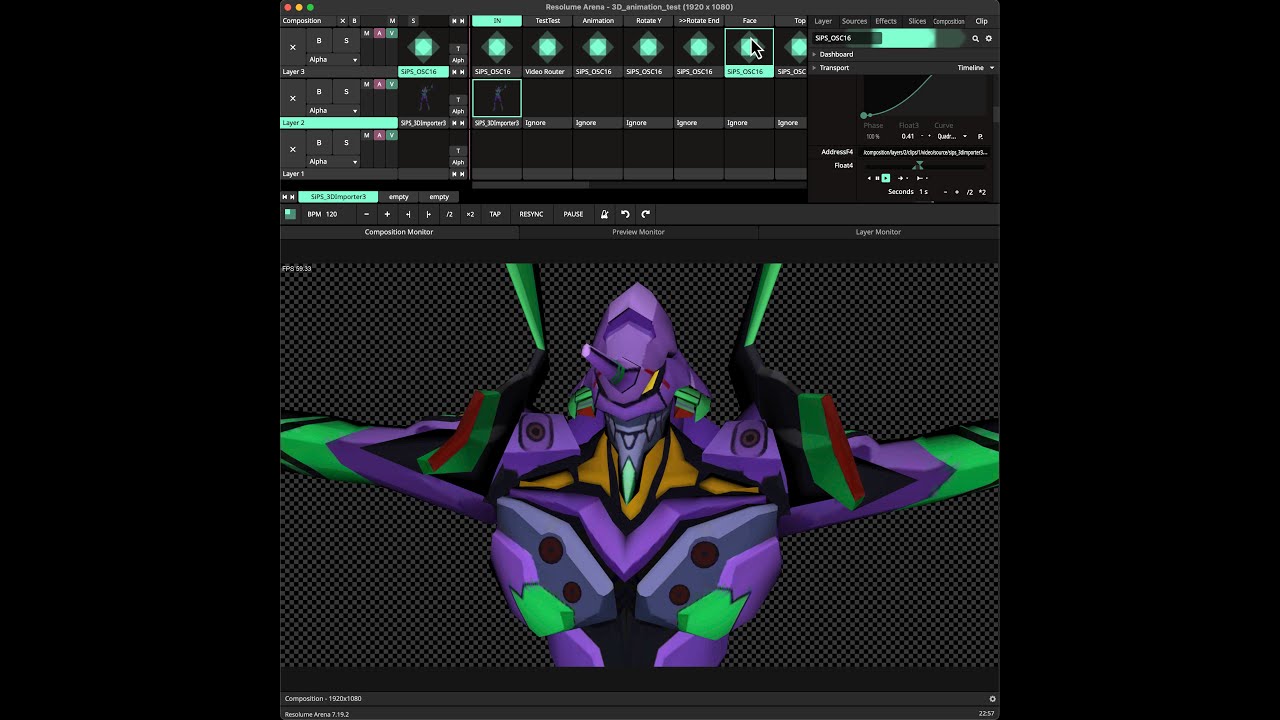Click the RESYNC button
This screenshot has height=720, width=1280.
(x=531, y=214)
